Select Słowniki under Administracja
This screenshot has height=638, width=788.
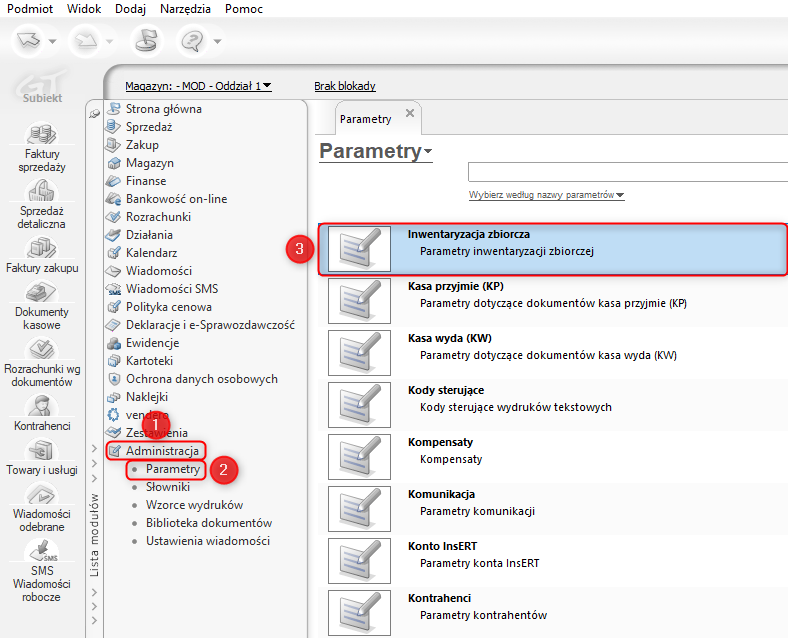(x=168, y=487)
